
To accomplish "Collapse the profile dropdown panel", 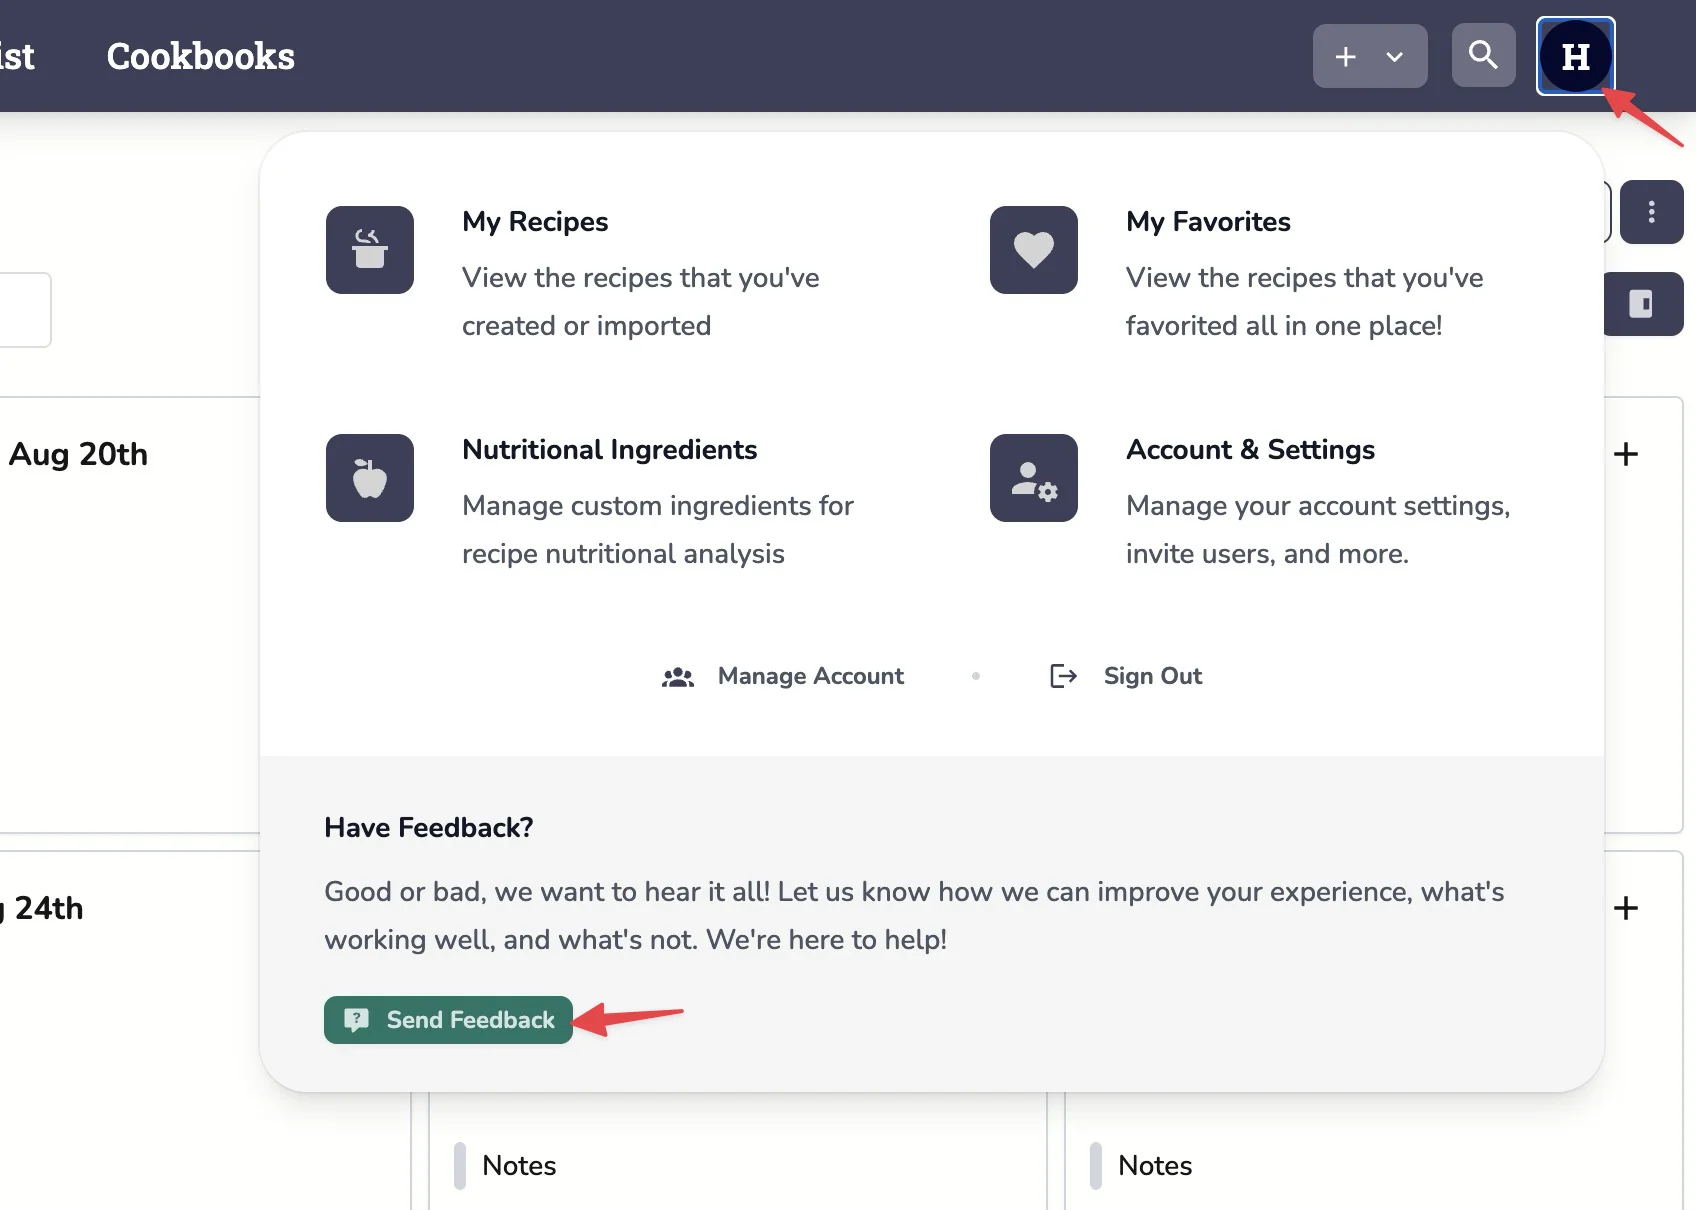I will (x=1575, y=56).
